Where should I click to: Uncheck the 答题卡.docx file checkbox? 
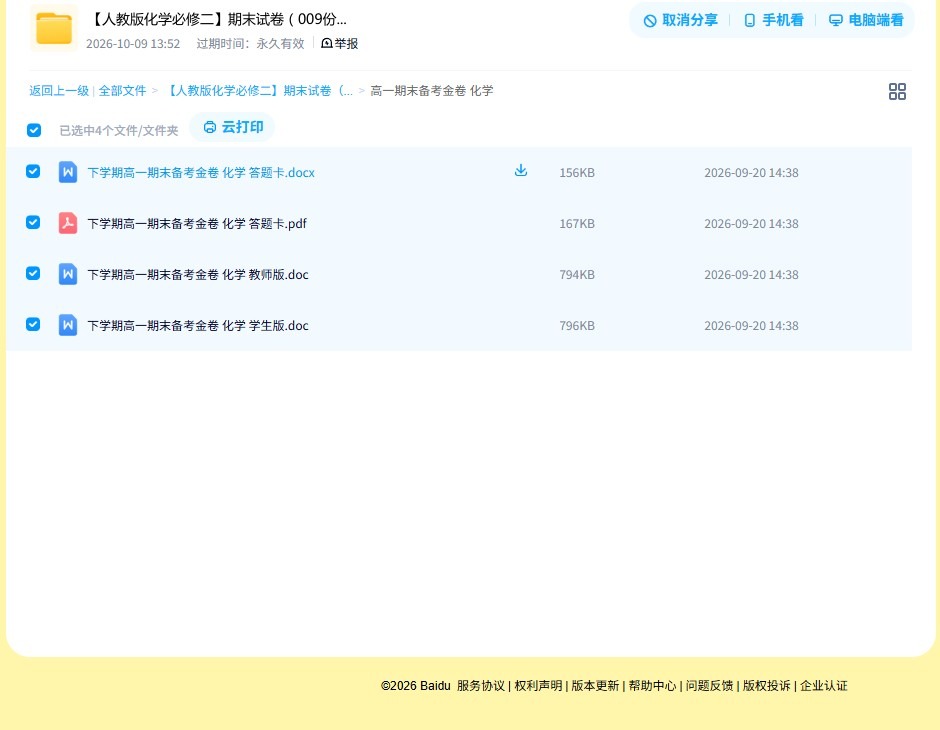tap(33, 171)
